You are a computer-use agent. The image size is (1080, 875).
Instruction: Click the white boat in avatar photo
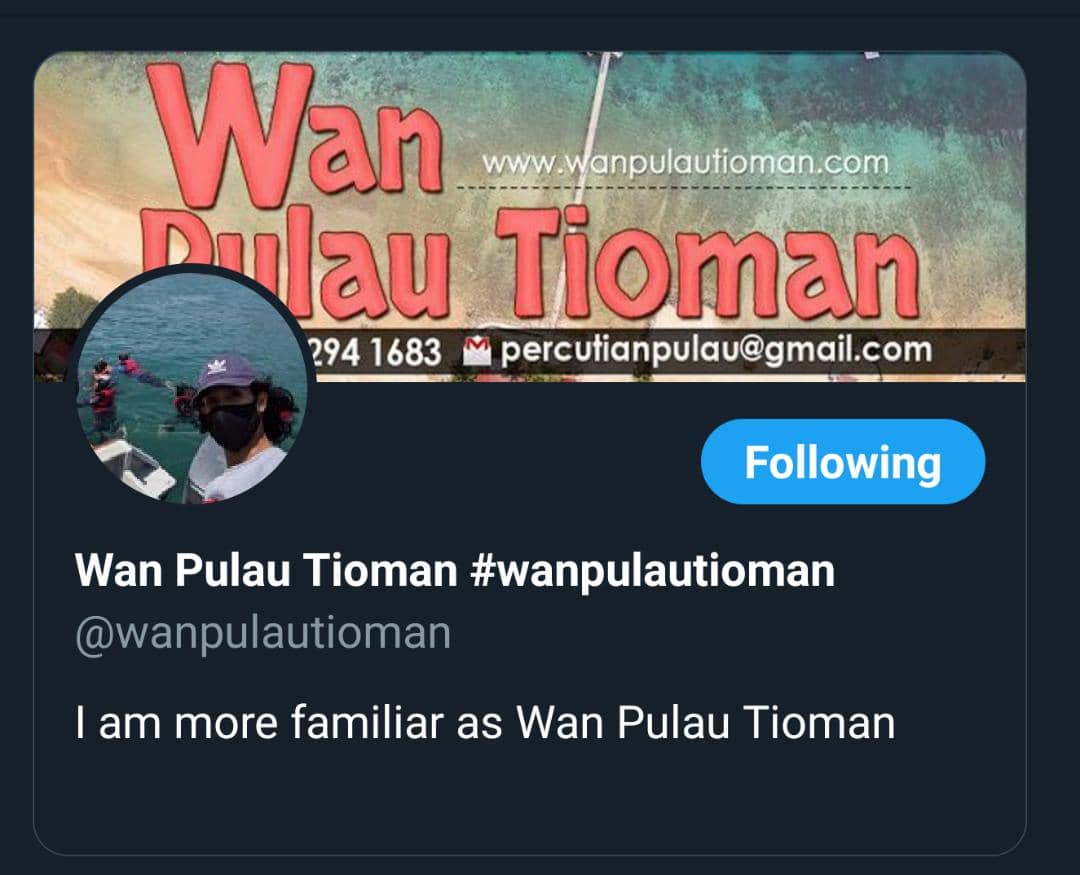[136, 469]
